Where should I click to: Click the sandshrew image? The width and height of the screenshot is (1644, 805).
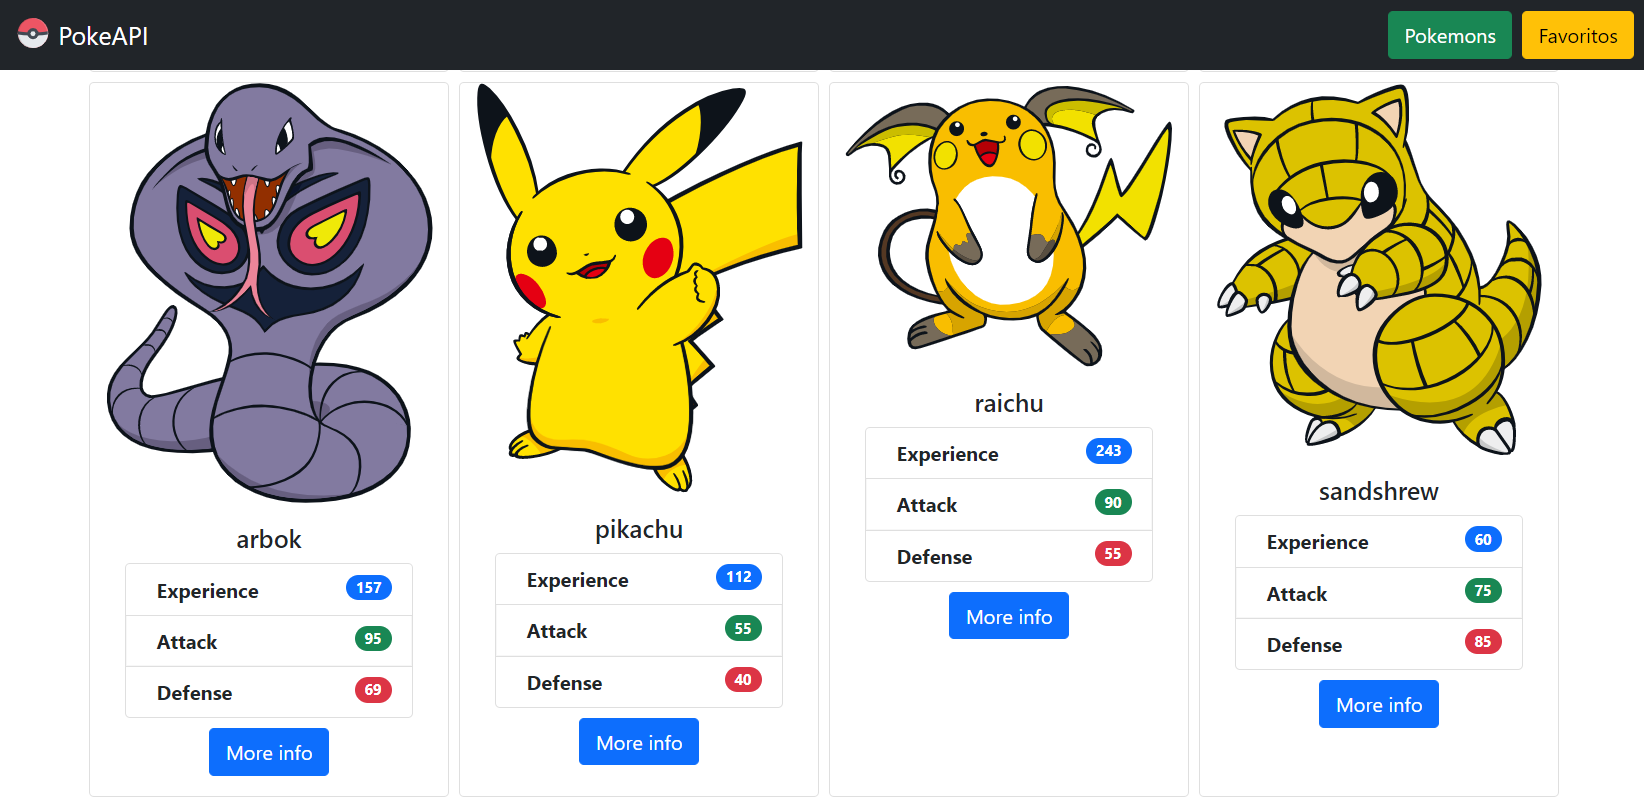click(1379, 270)
